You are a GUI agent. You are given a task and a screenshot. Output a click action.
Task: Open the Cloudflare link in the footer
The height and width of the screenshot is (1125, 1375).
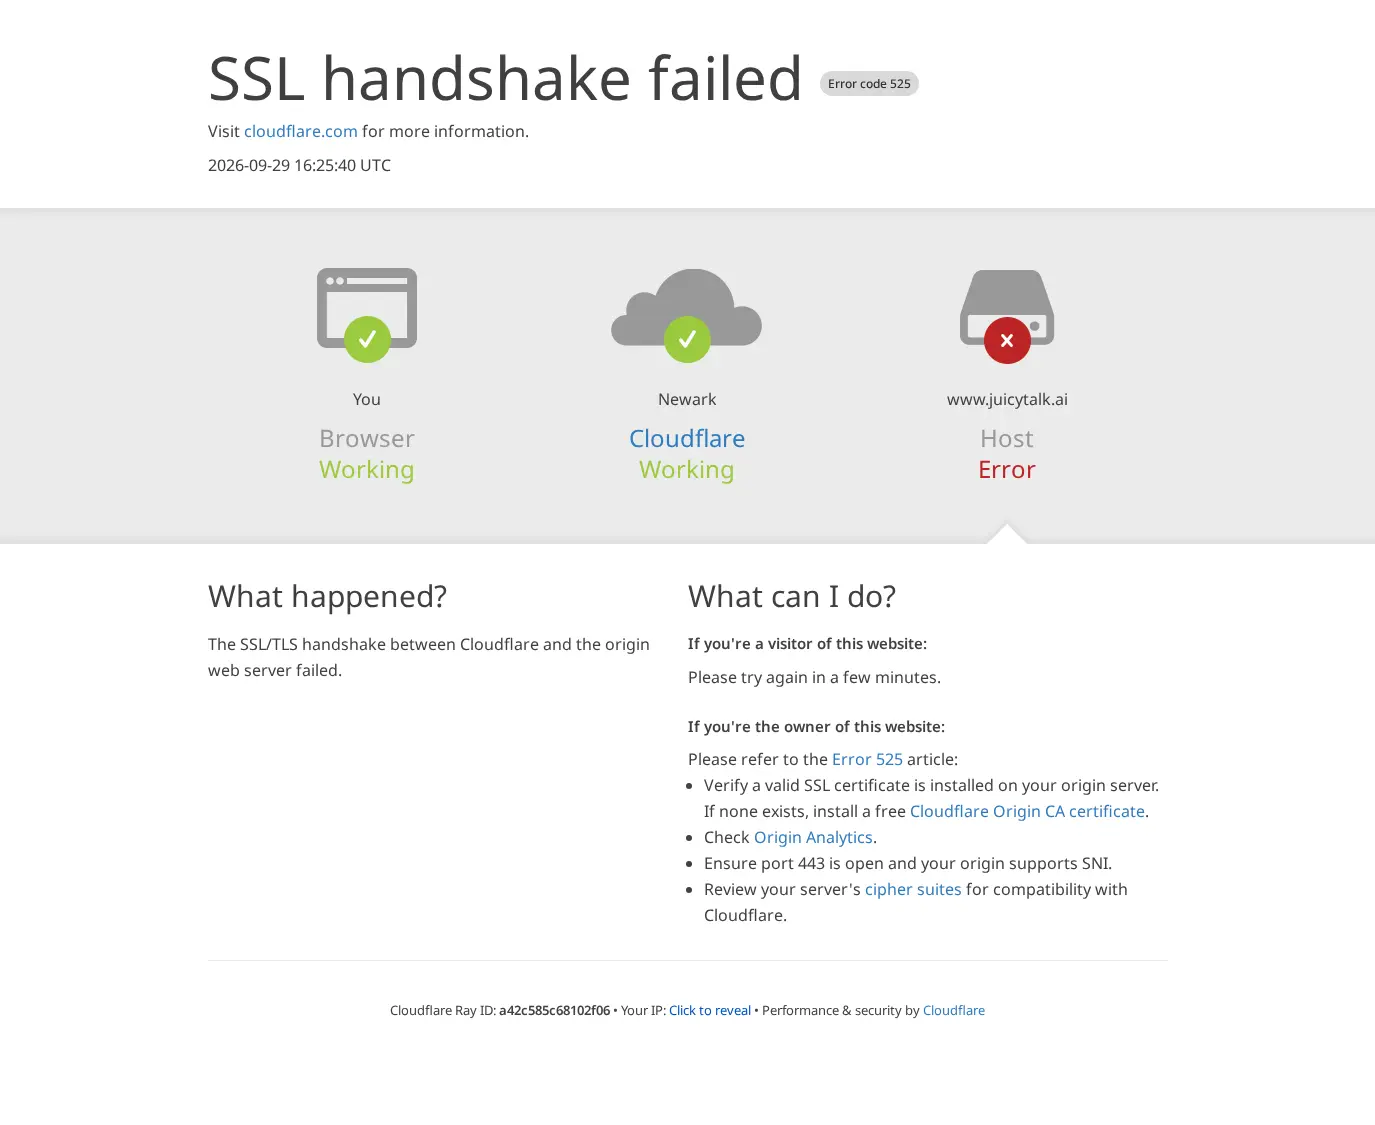click(954, 1010)
